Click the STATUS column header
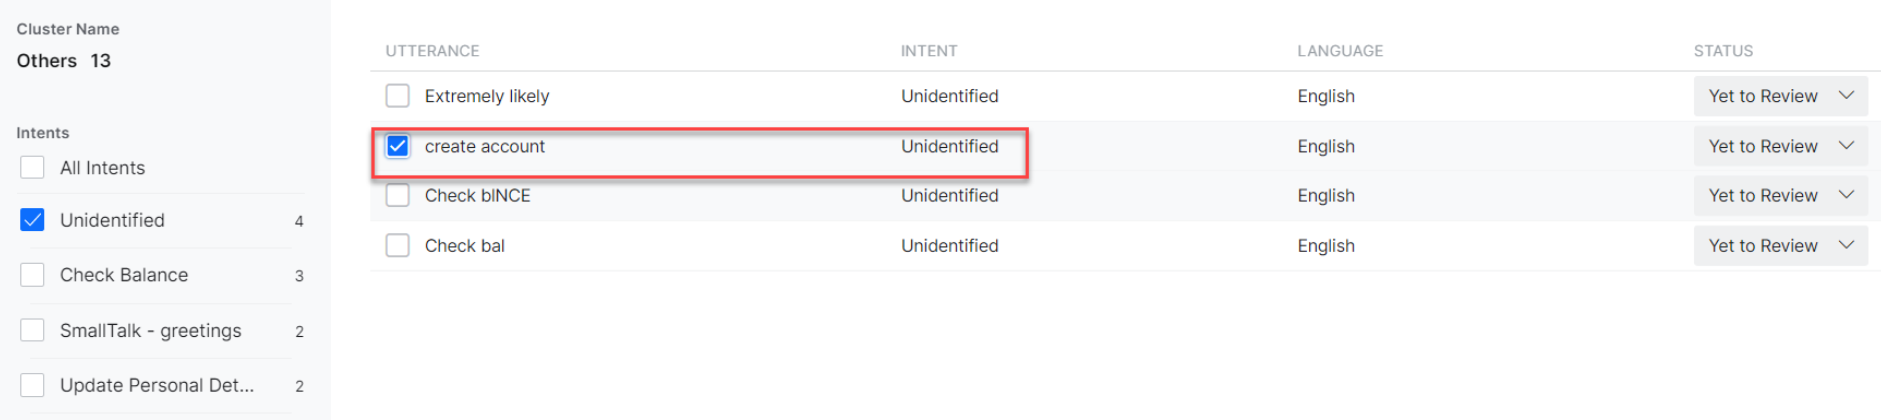 pyautogui.click(x=1723, y=51)
